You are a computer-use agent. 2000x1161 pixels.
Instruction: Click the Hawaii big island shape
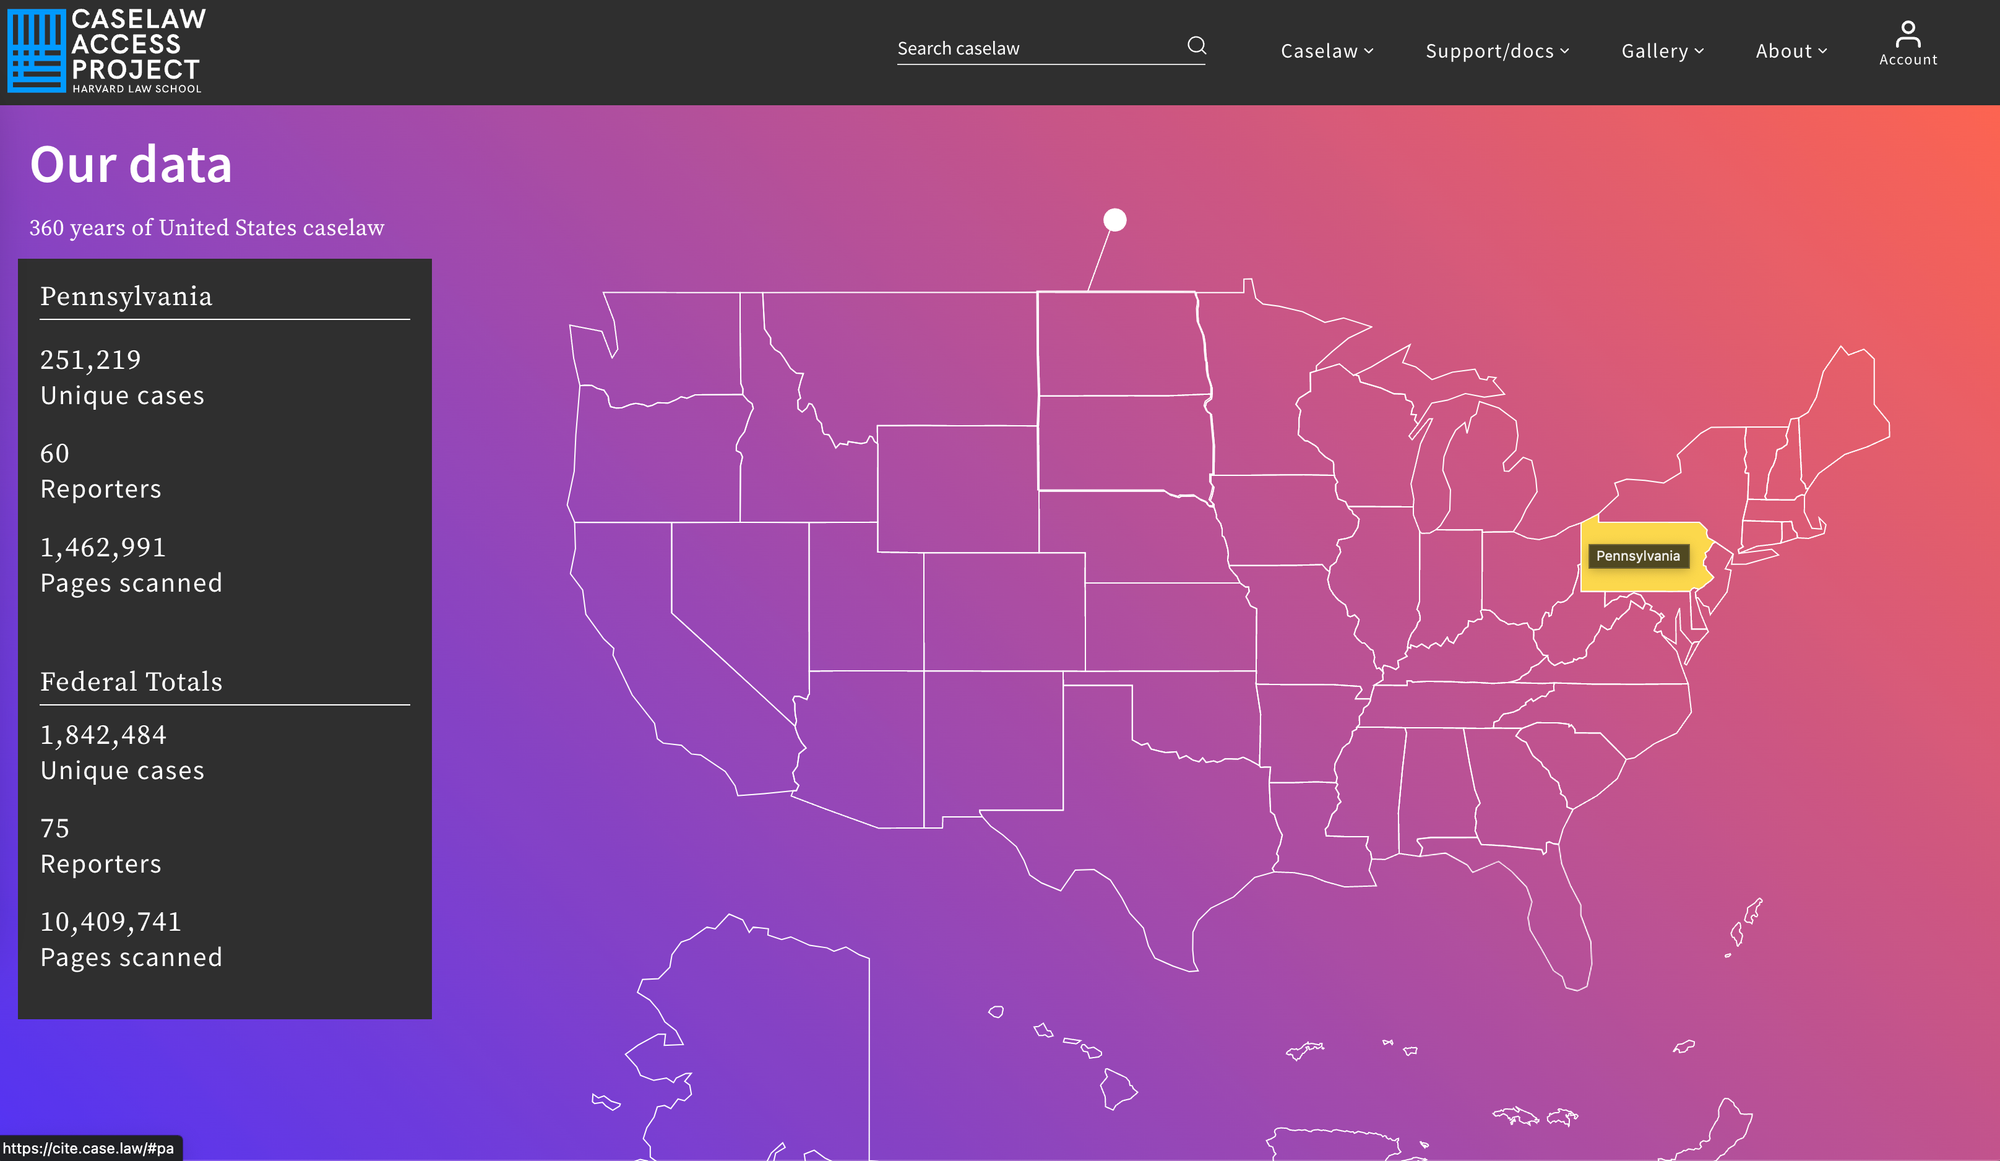click(1116, 1090)
